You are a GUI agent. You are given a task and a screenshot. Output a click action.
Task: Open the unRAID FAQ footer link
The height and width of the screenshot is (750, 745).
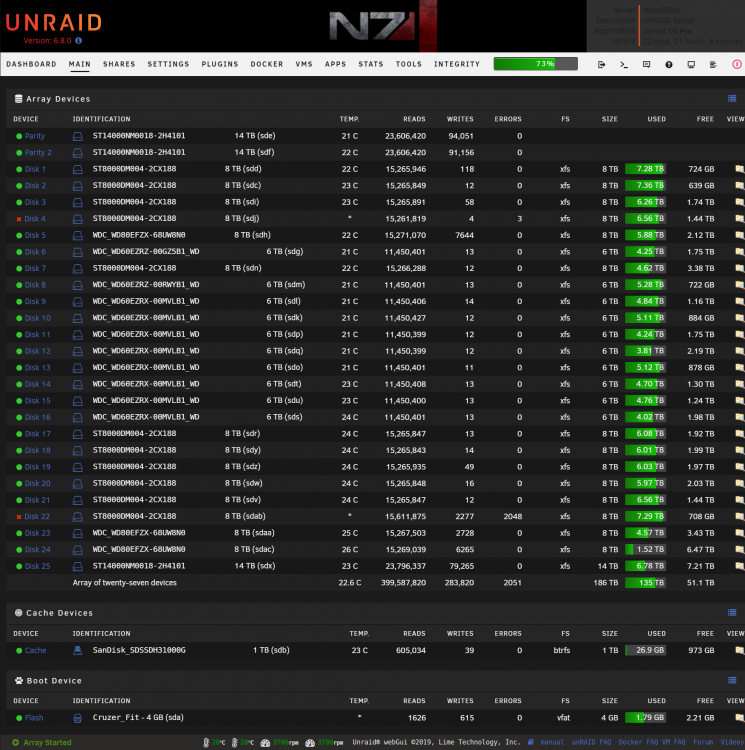coord(592,742)
